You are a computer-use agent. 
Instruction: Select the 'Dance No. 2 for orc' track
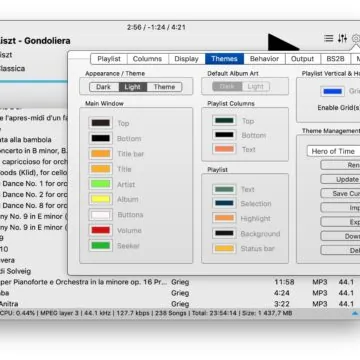tap(33, 194)
